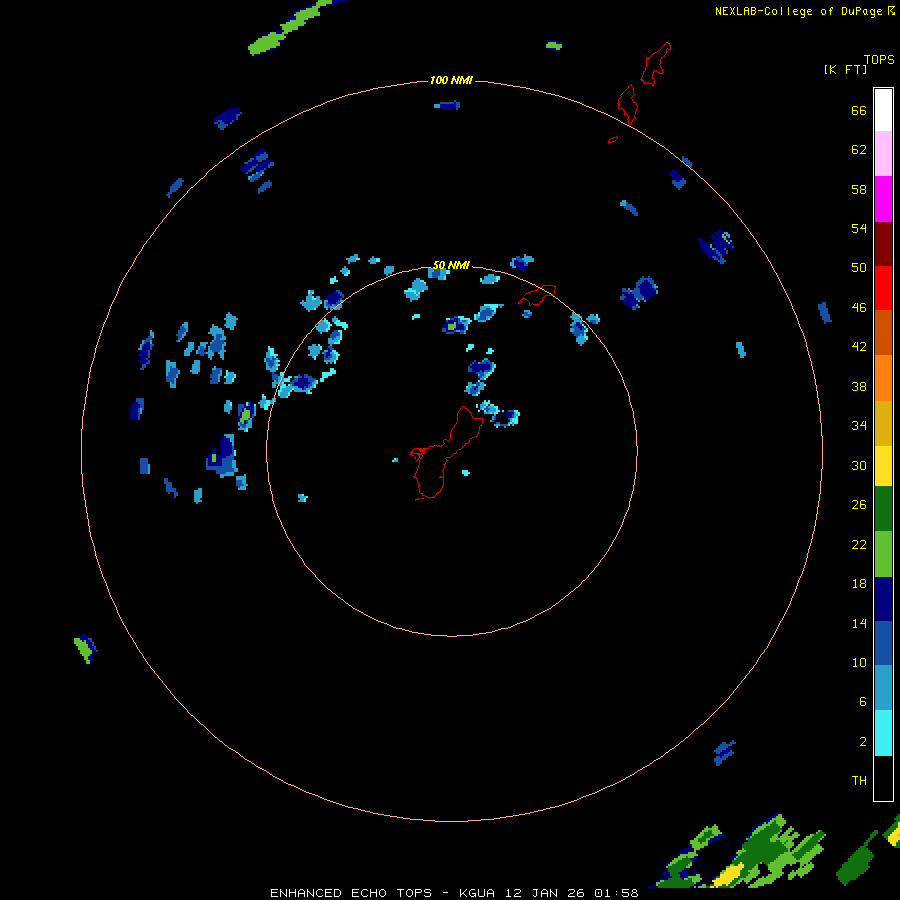Click the light green 18-22 kft legend swatch
900x900 pixels.
pos(883,554)
